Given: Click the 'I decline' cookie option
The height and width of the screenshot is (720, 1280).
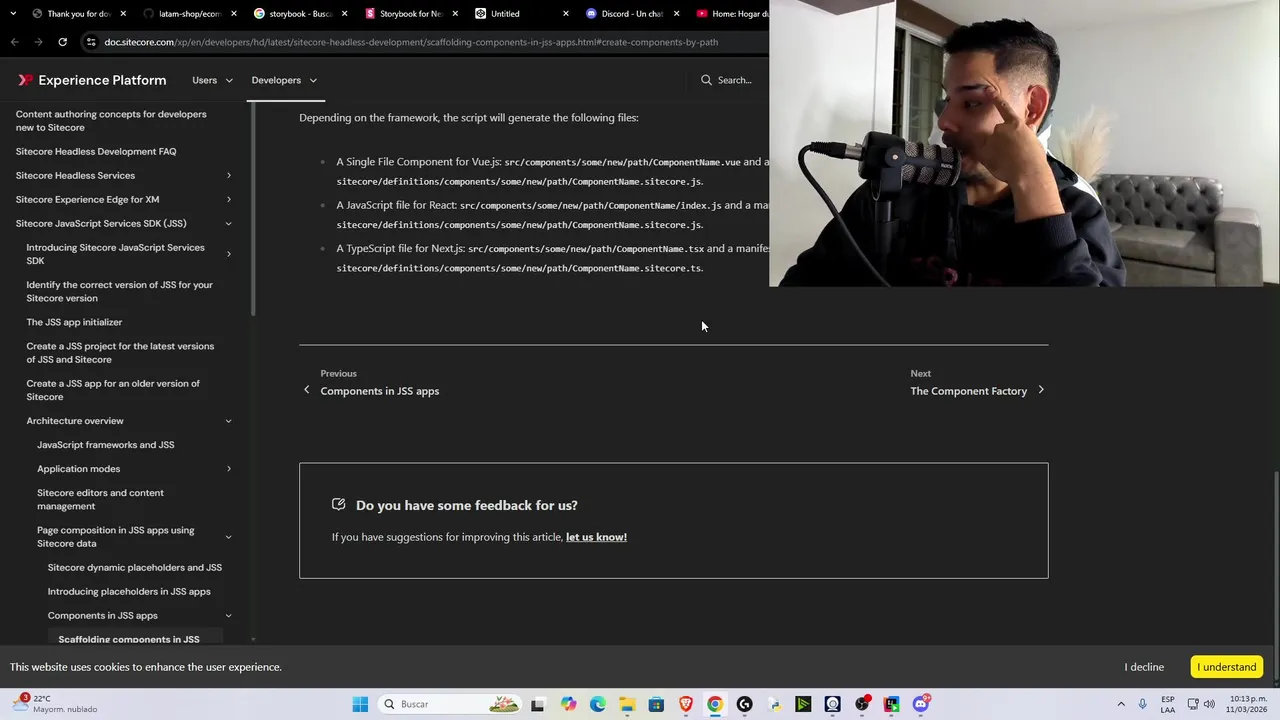Looking at the screenshot, I should [1144, 667].
